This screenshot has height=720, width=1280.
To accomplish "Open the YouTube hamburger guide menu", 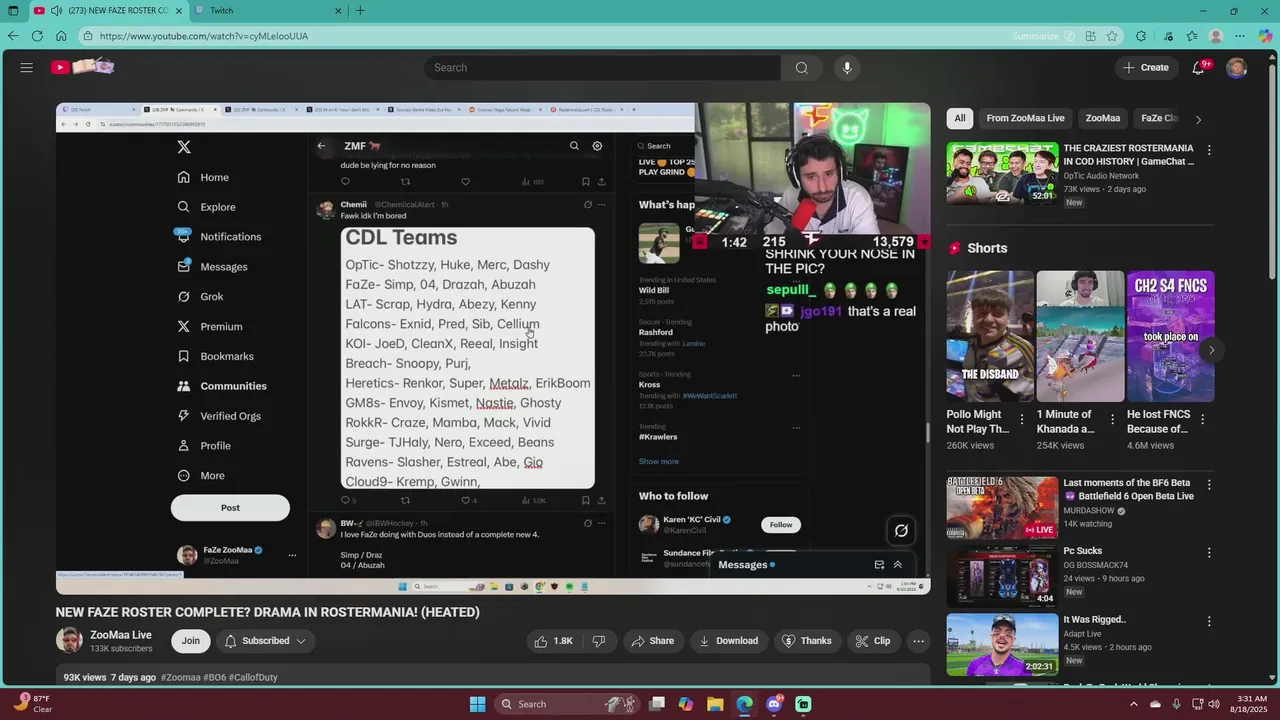I will pyautogui.click(x=27, y=67).
